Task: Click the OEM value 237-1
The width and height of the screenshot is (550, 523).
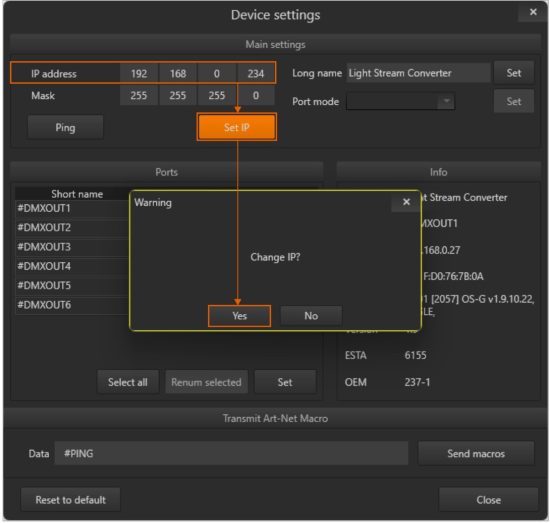Action: coord(417,382)
